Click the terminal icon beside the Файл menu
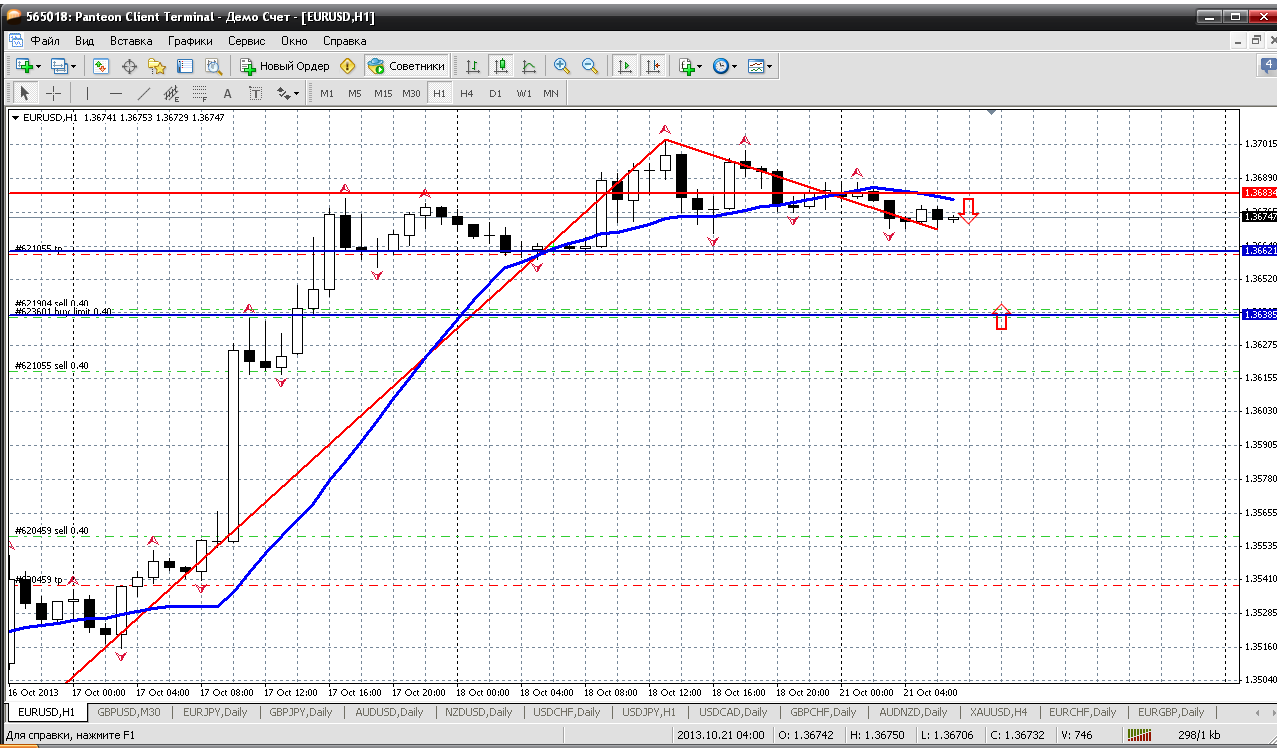This screenshot has width=1288, height=748. (x=15, y=41)
